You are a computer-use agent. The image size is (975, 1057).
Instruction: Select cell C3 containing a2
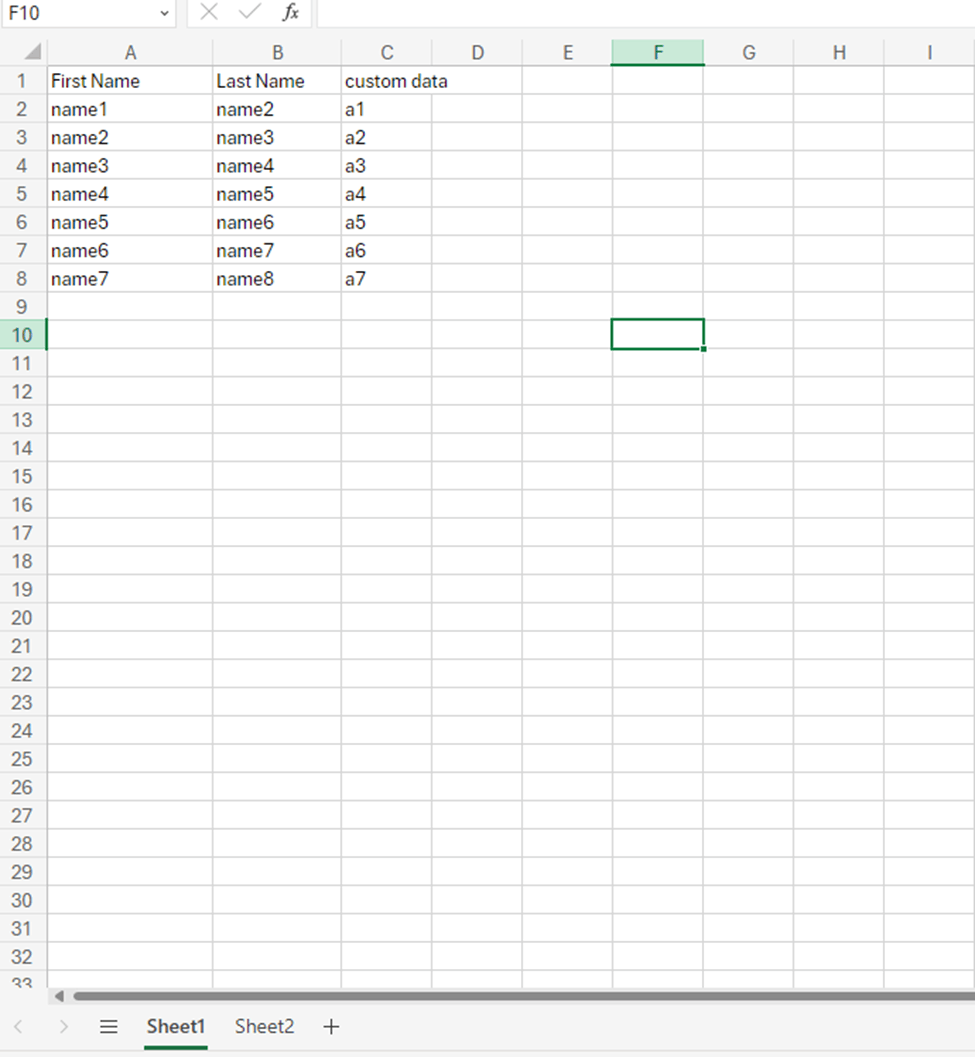click(x=386, y=138)
